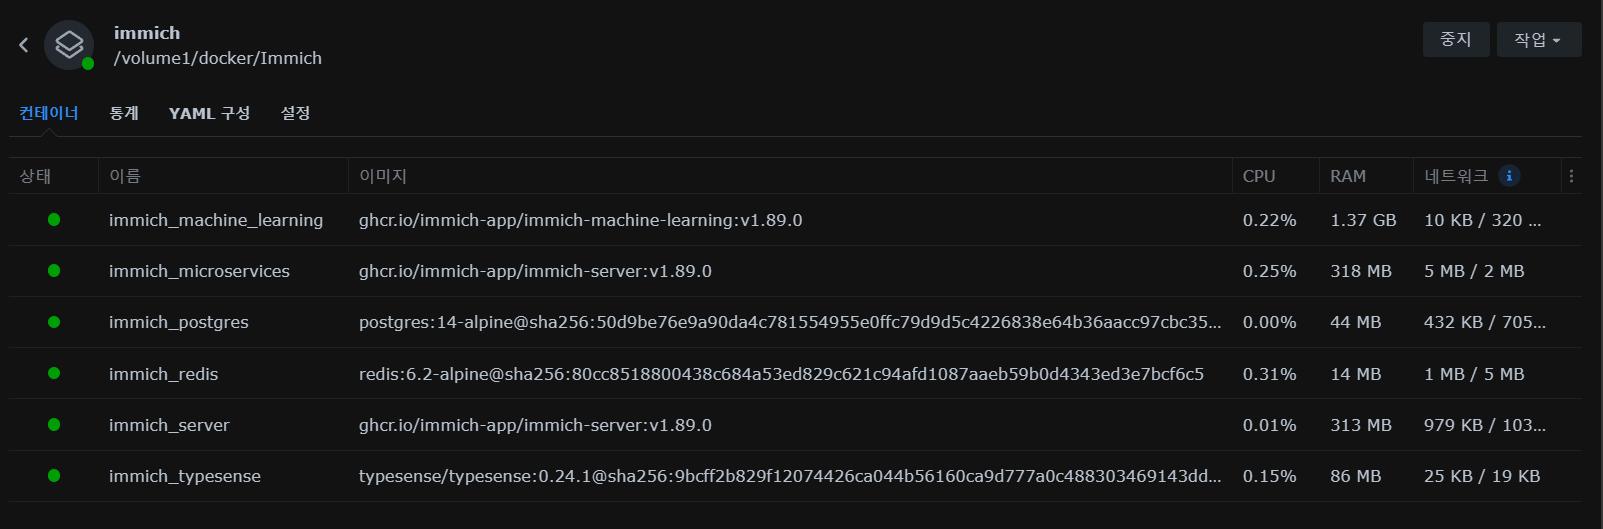Open the table column options kebab menu
This screenshot has width=1603, height=529.
(1571, 176)
